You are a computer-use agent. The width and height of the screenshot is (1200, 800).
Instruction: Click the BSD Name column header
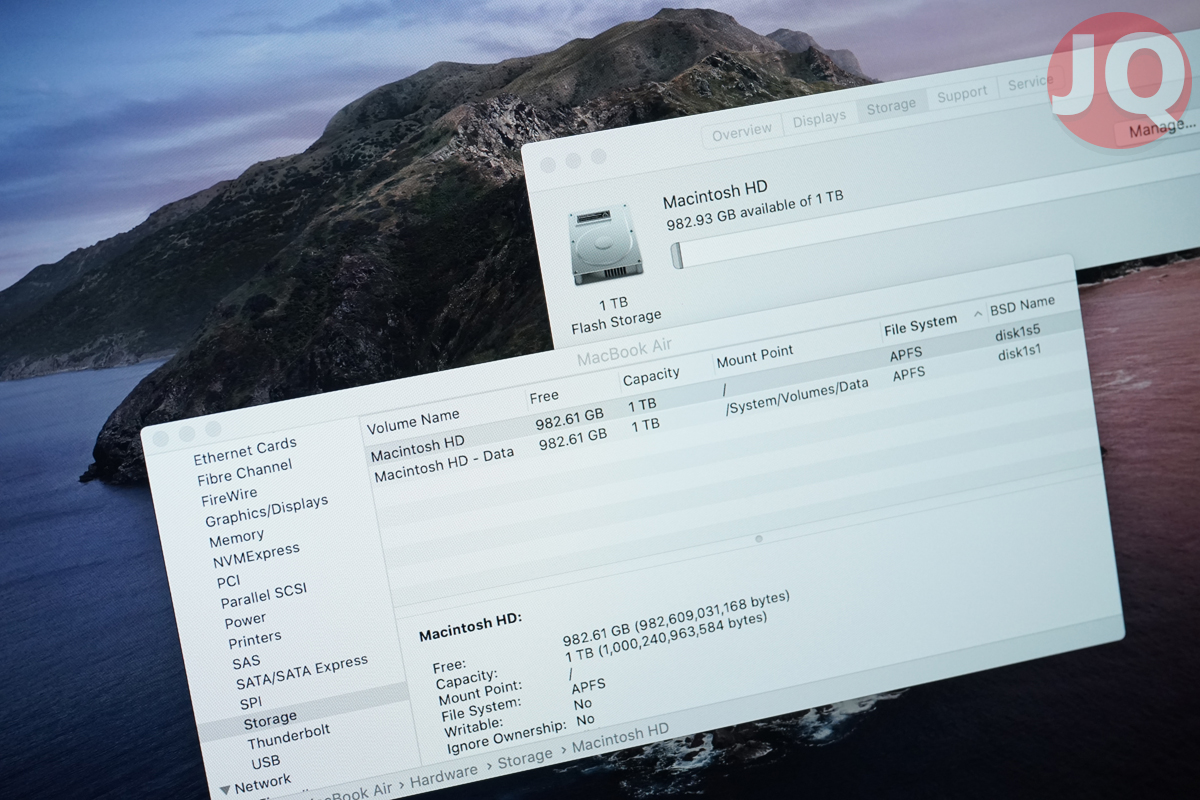(x=1022, y=305)
